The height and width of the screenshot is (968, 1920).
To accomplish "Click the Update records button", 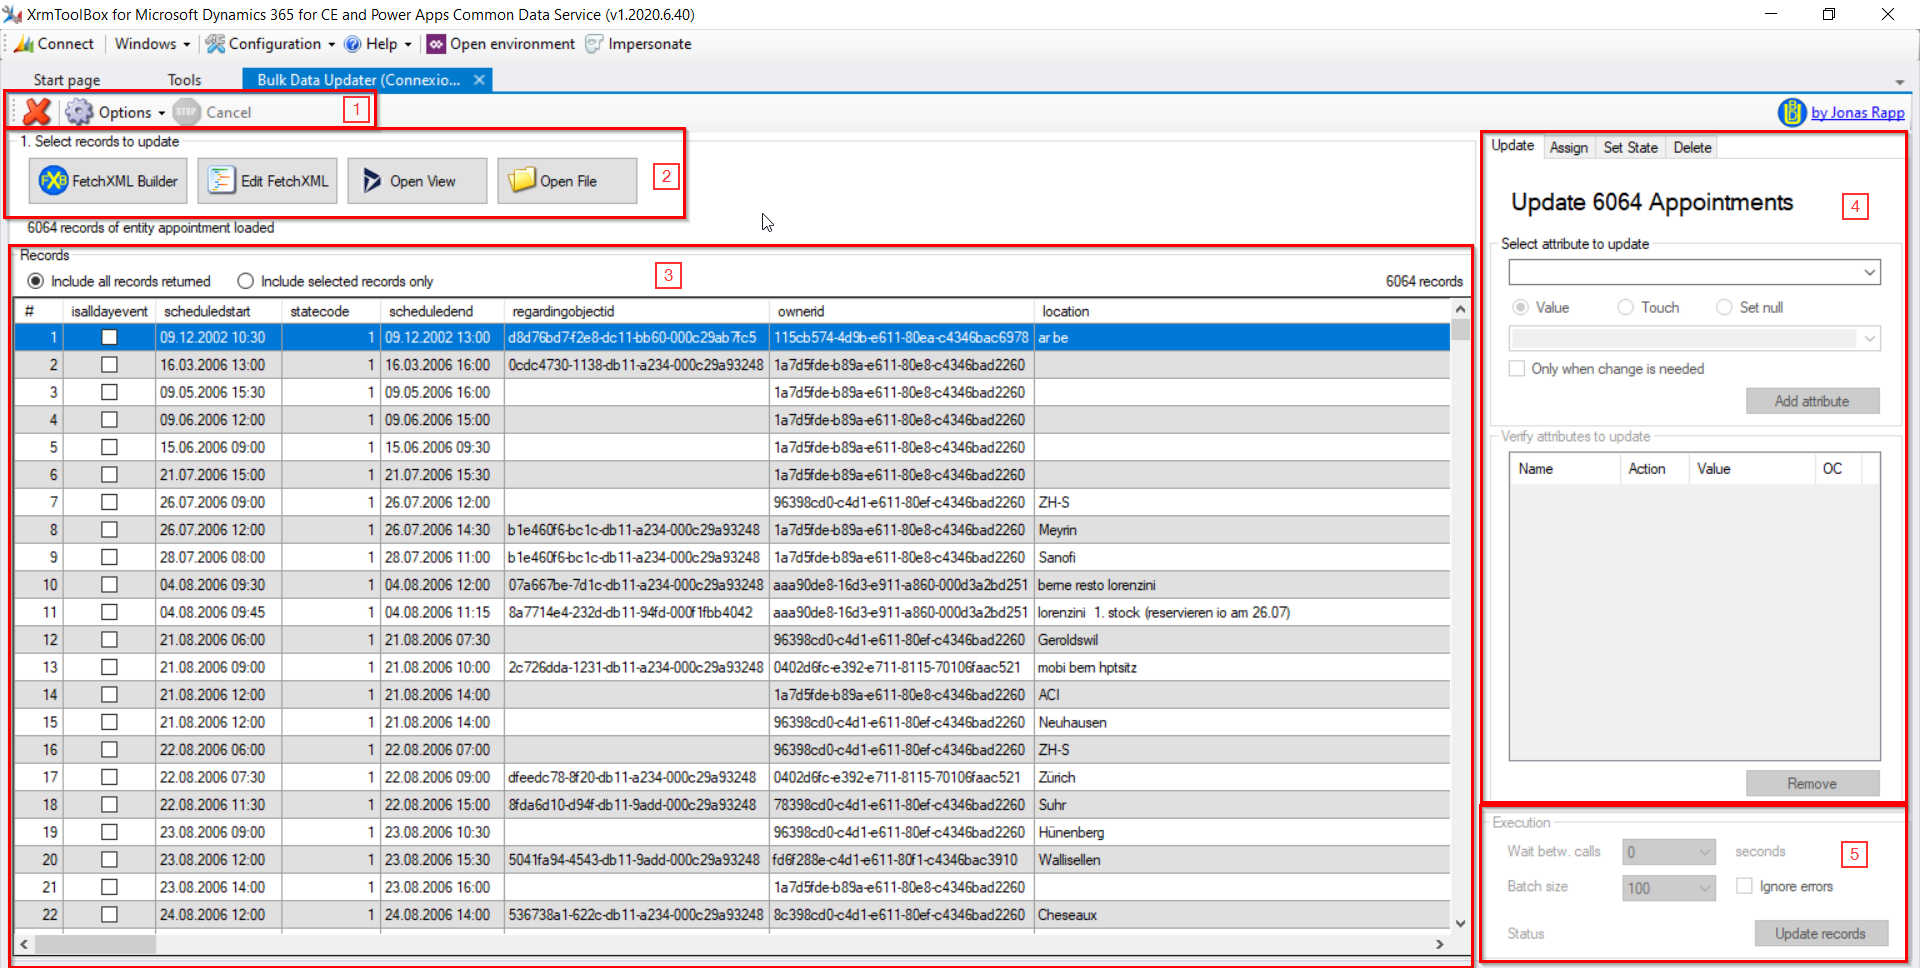I will tap(1821, 933).
